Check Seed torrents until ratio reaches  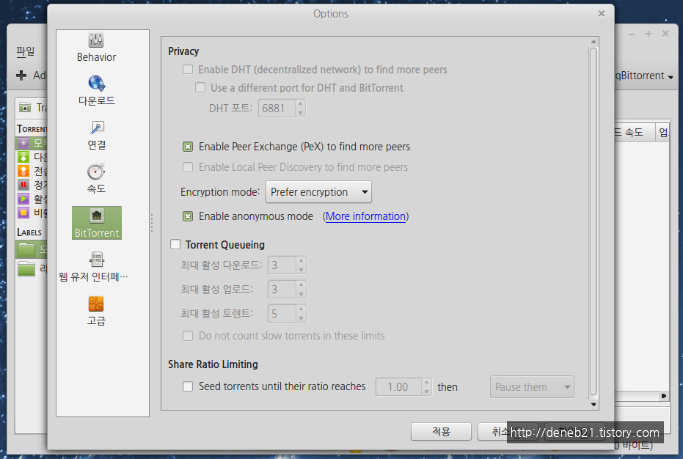point(188,386)
